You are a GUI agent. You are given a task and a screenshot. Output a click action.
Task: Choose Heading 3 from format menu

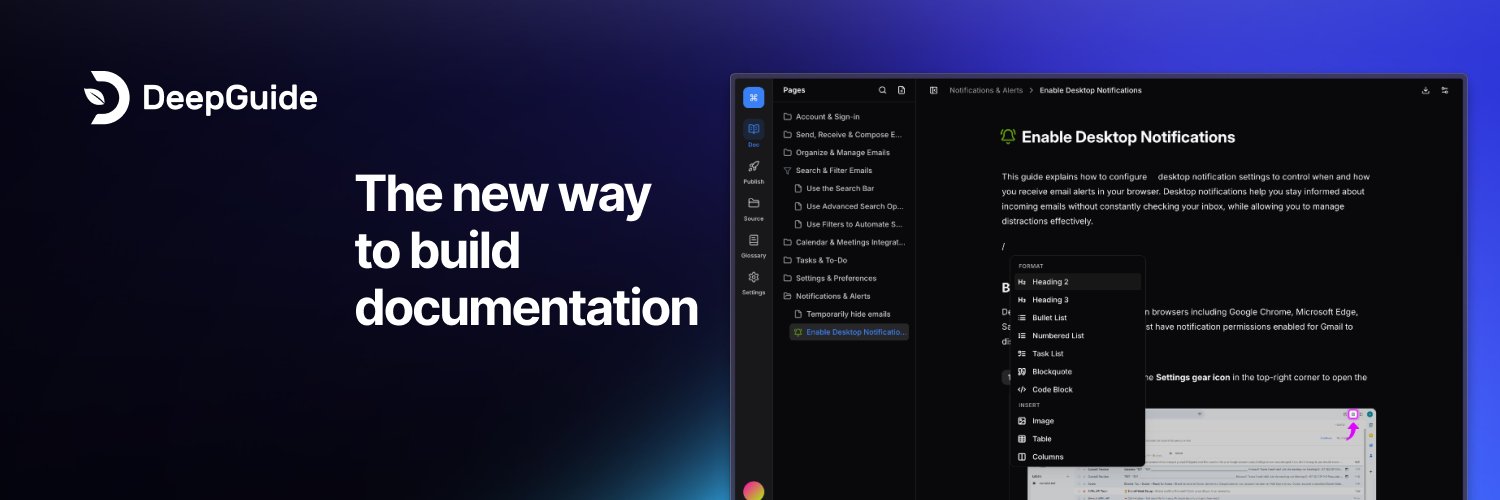1077,300
